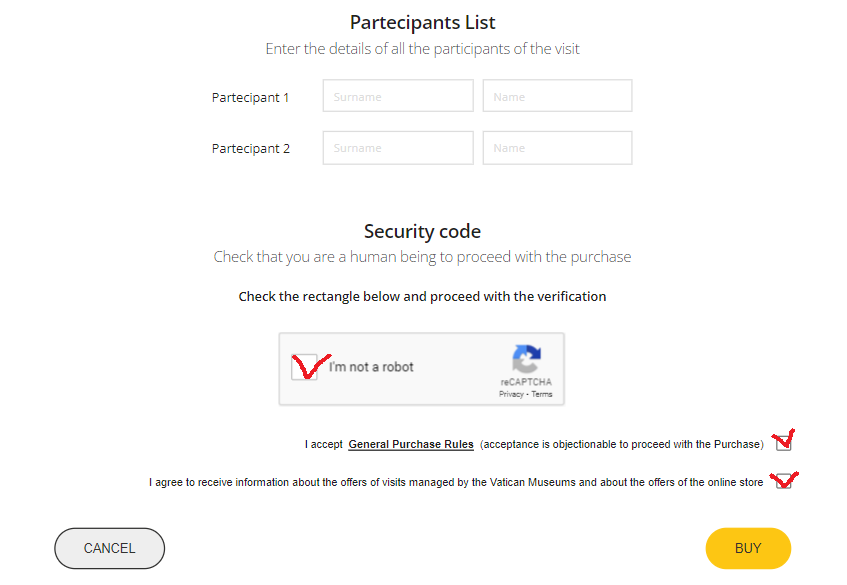
Task: Click the reCAPTCHA logo icon
Action: tap(526, 359)
